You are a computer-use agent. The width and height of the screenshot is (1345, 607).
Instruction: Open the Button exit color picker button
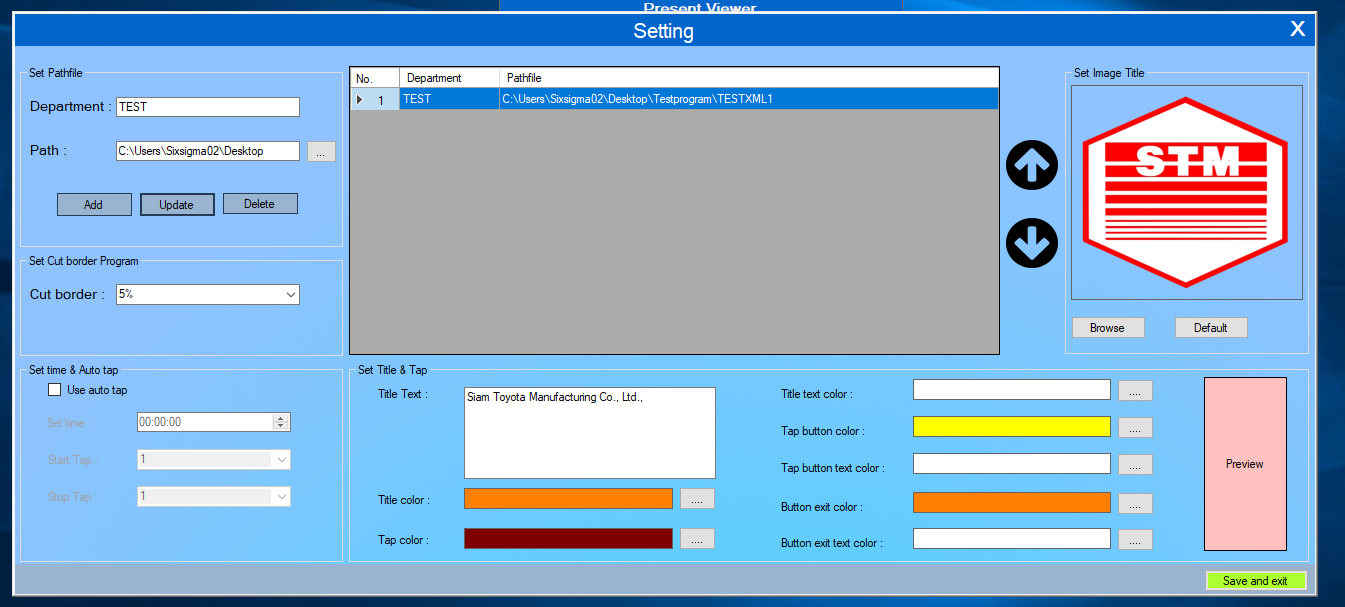(1135, 504)
